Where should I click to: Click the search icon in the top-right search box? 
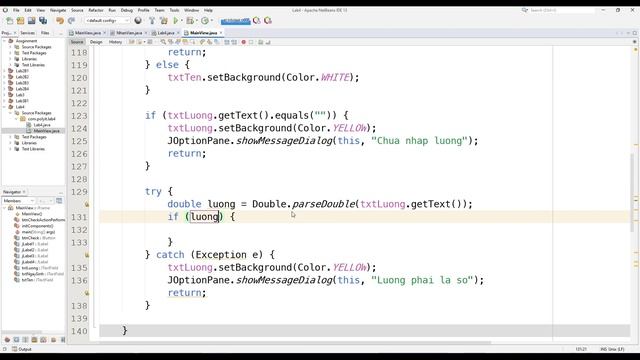(x=524, y=10)
